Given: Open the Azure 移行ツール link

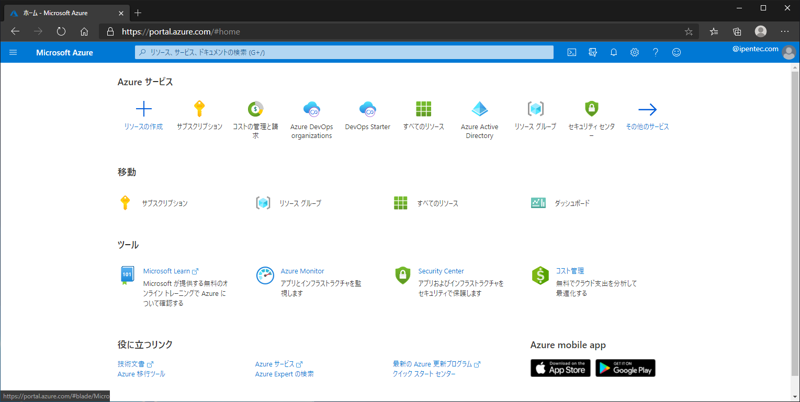Looking at the screenshot, I should [141, 374].
